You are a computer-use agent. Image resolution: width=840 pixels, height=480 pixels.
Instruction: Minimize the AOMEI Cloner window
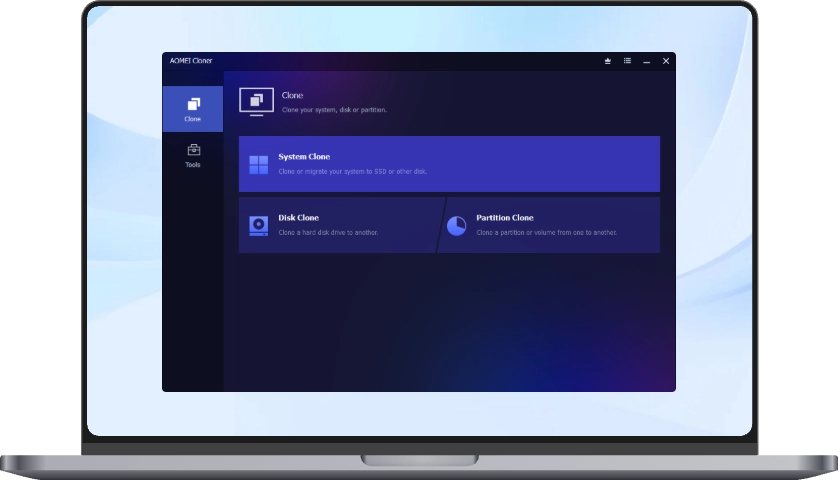(647, 61)
